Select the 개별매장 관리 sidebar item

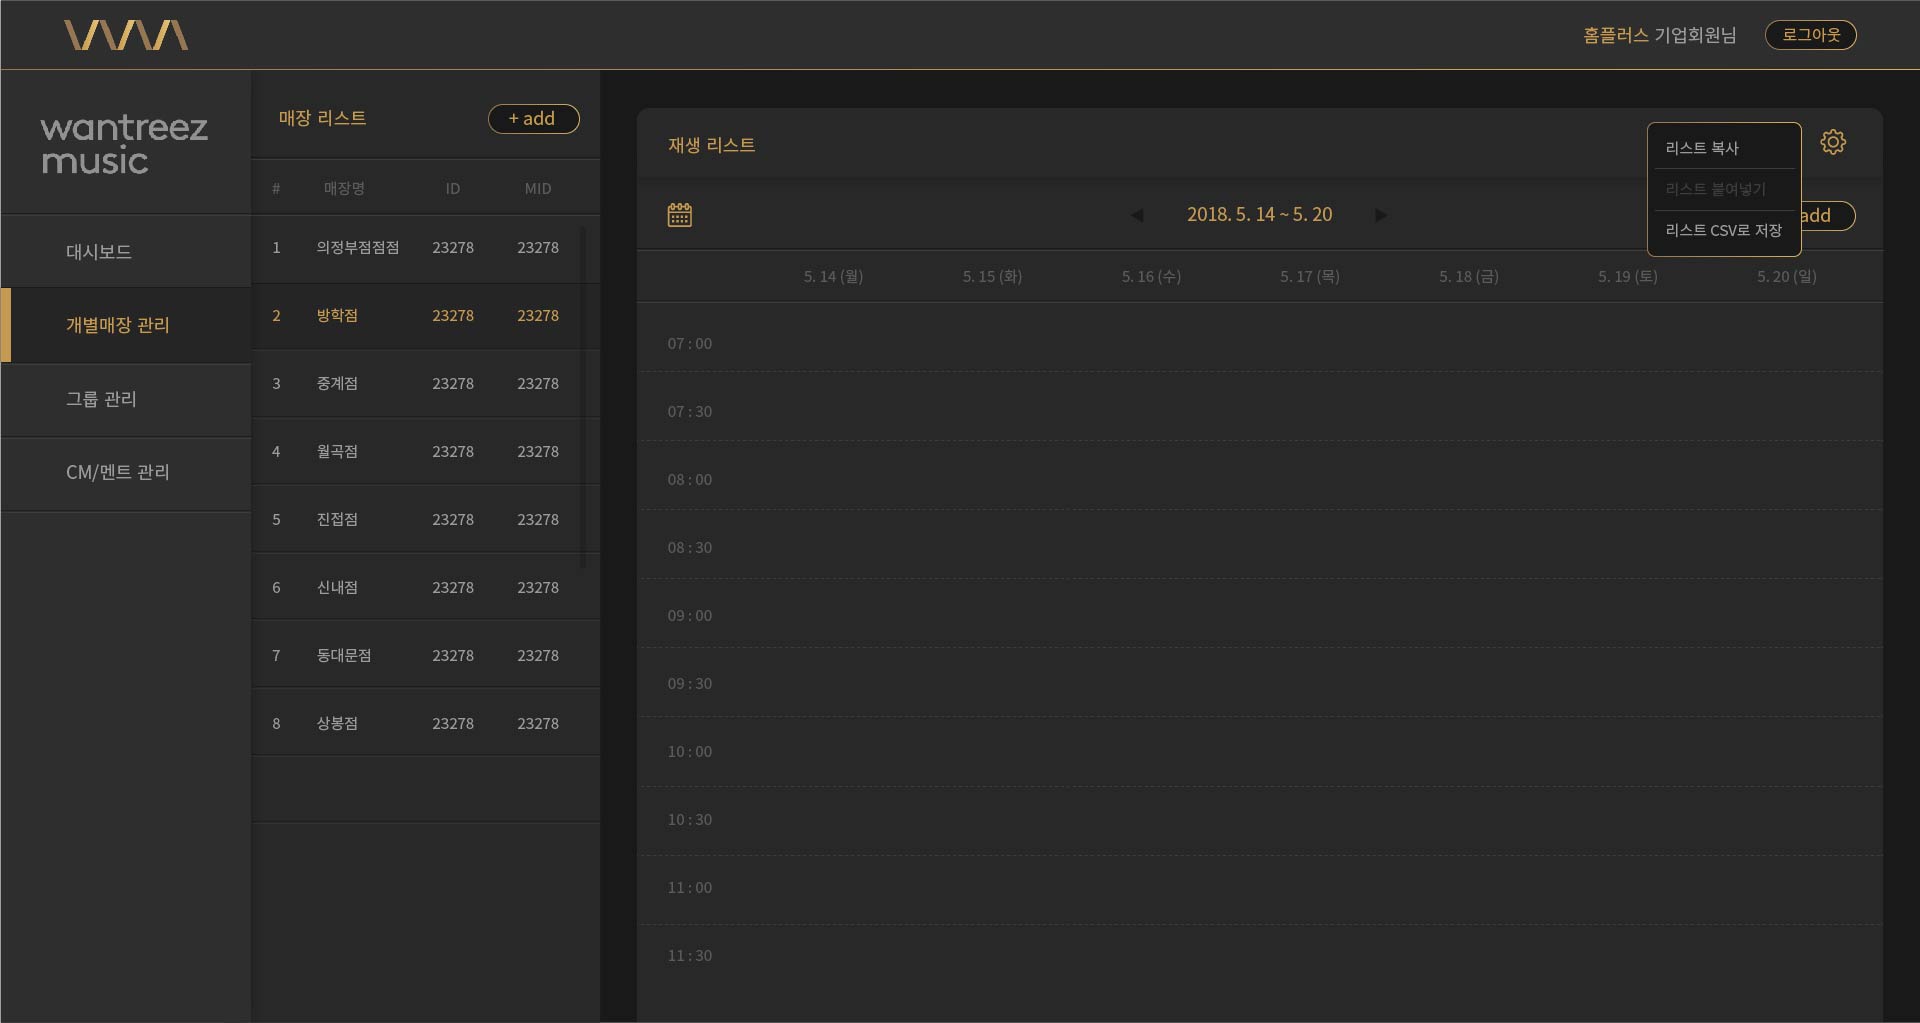tap(117, 325)
